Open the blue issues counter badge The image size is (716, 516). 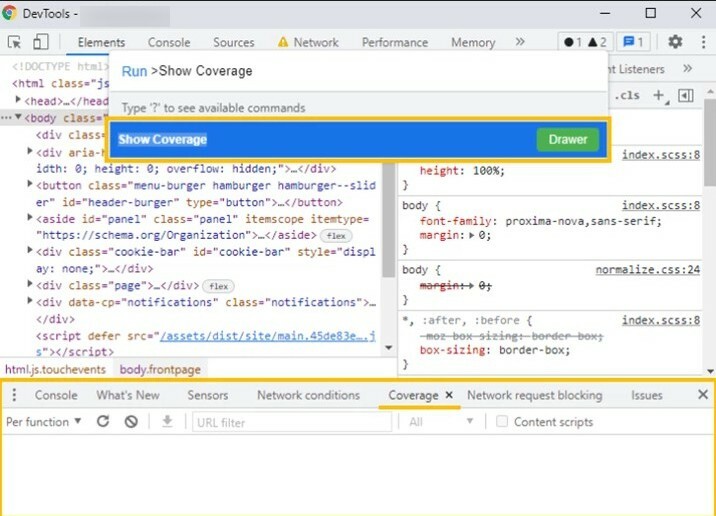pos(633,42)
